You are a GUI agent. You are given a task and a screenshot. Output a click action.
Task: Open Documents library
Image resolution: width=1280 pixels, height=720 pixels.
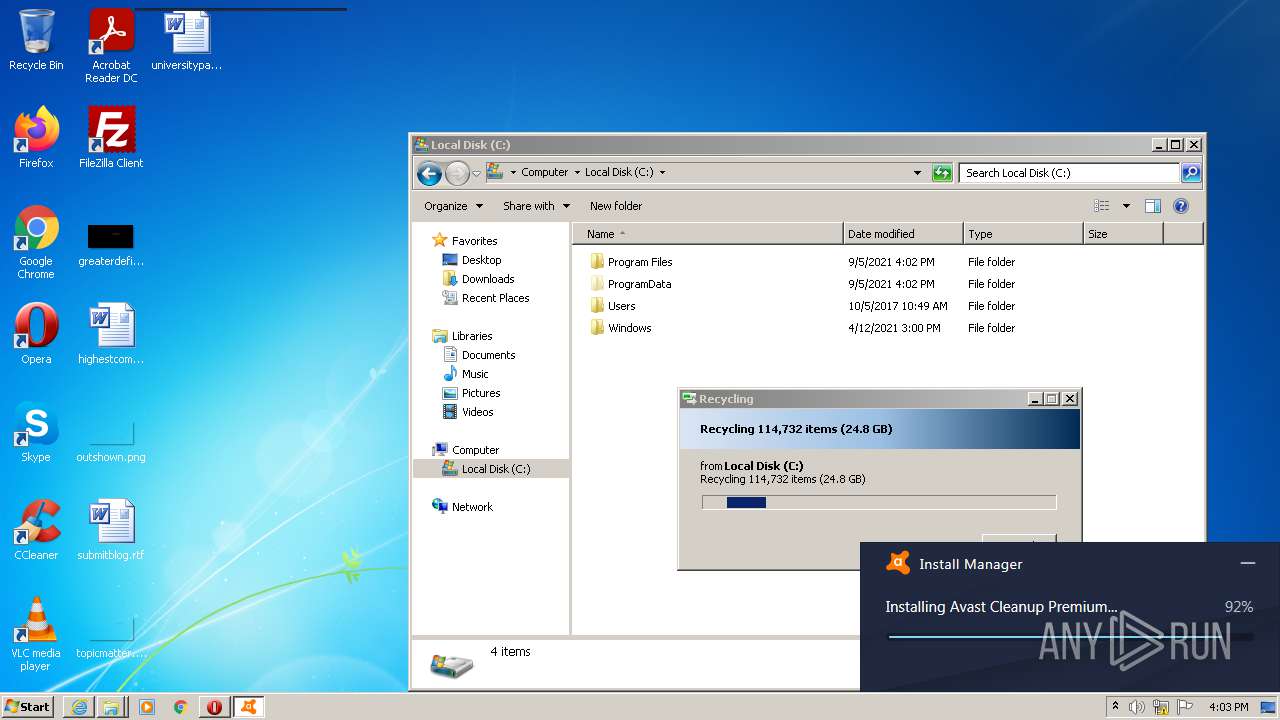(x=479, y=355)
